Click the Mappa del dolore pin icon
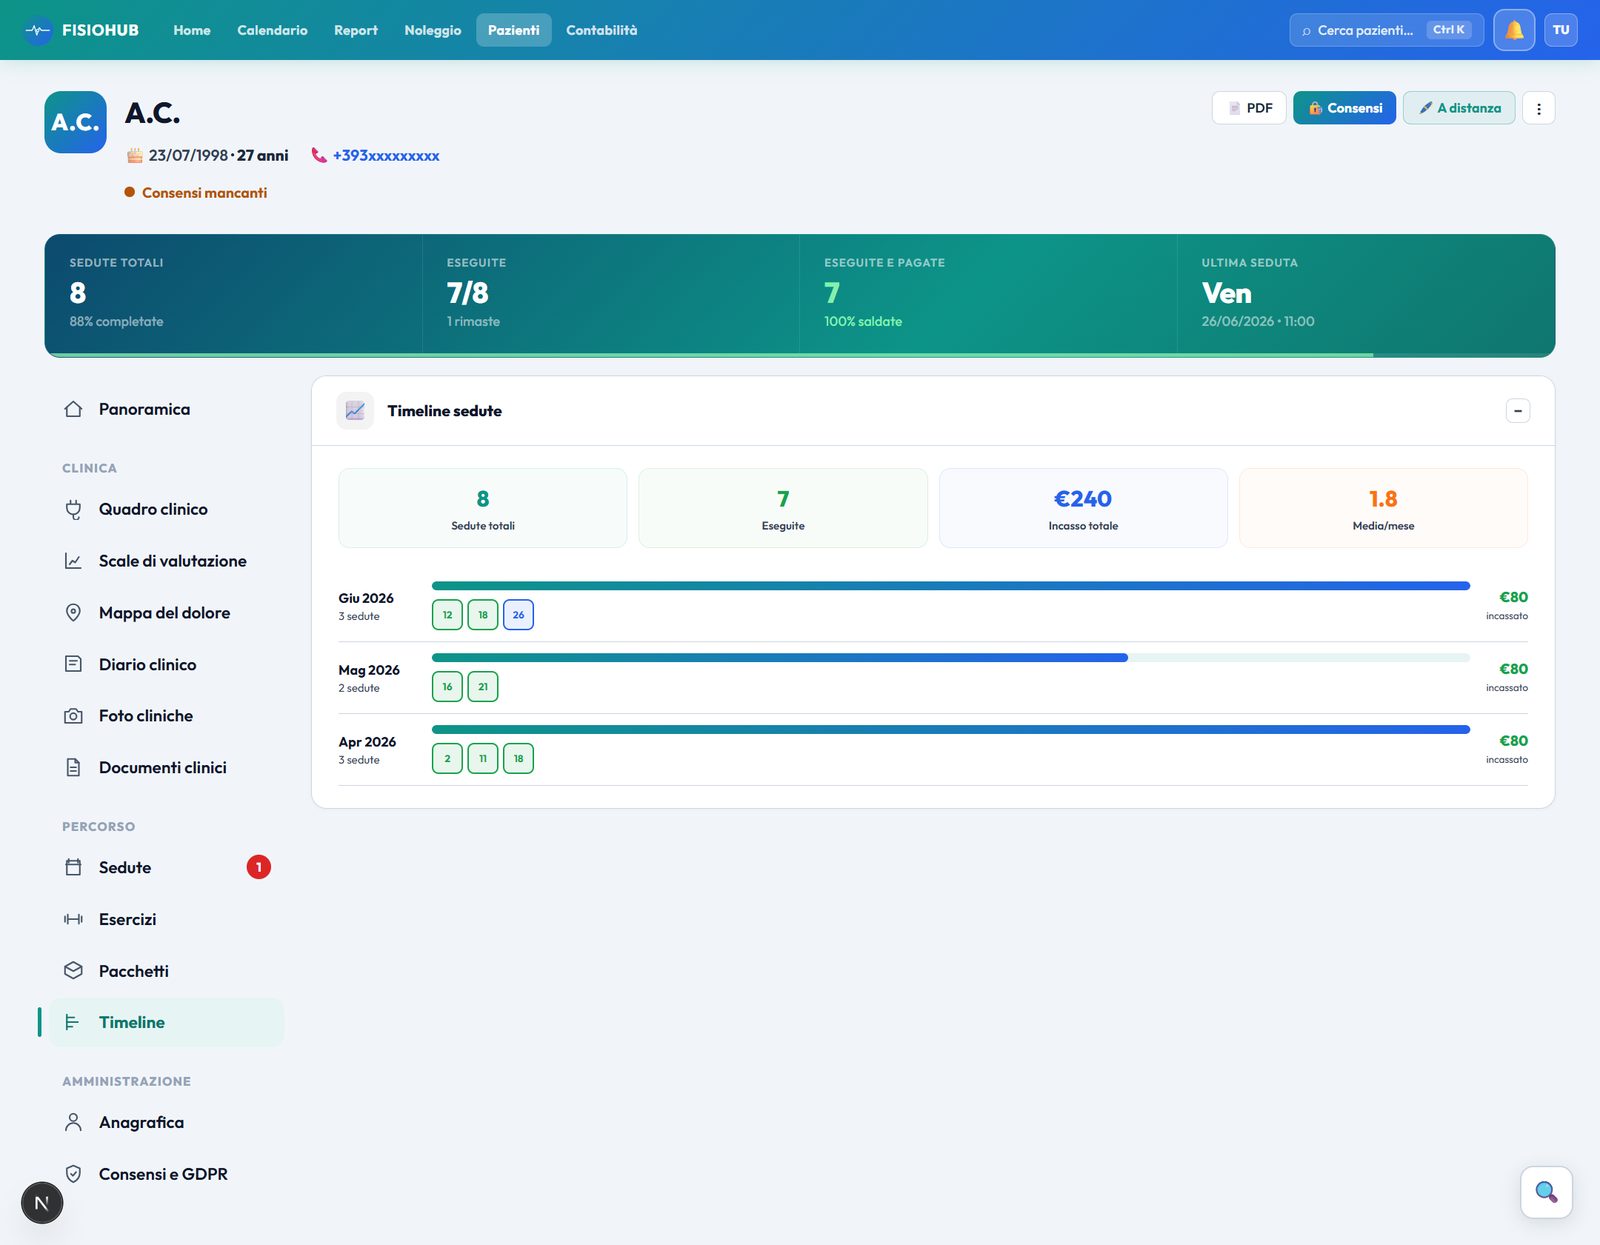This screenshot has width=1600, height=1245. tap(73, 613)
